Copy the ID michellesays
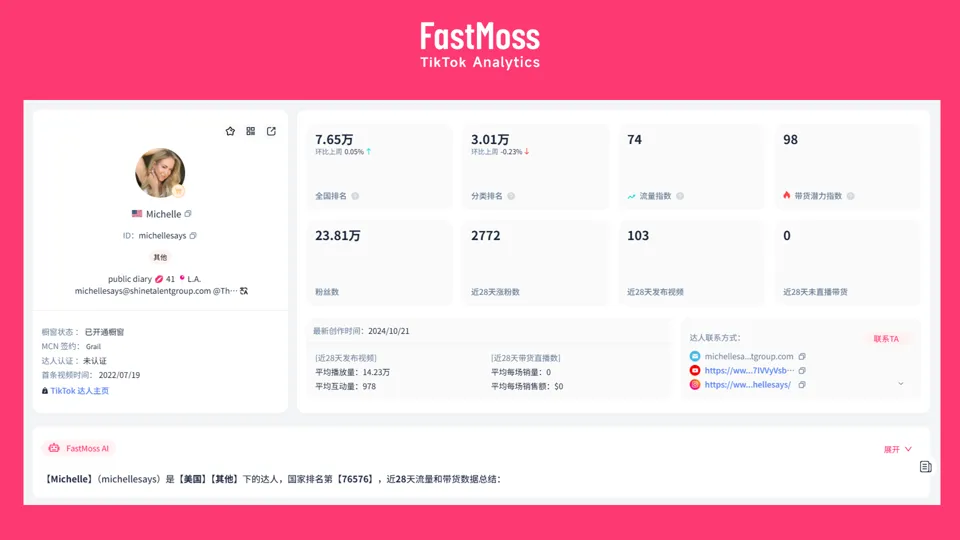This screenshot has width=960, height=540. click(193, 236)
